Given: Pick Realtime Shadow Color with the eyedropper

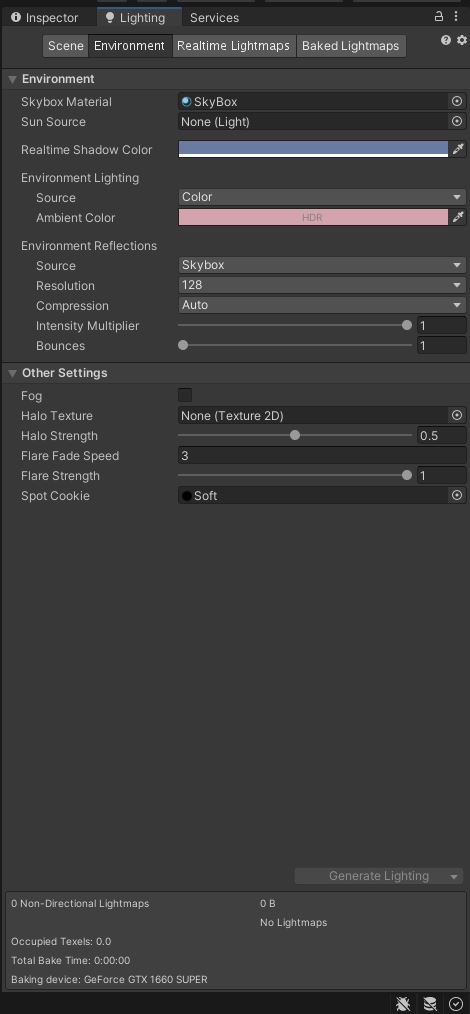Looking at the screenshot, I should [458, 149].
